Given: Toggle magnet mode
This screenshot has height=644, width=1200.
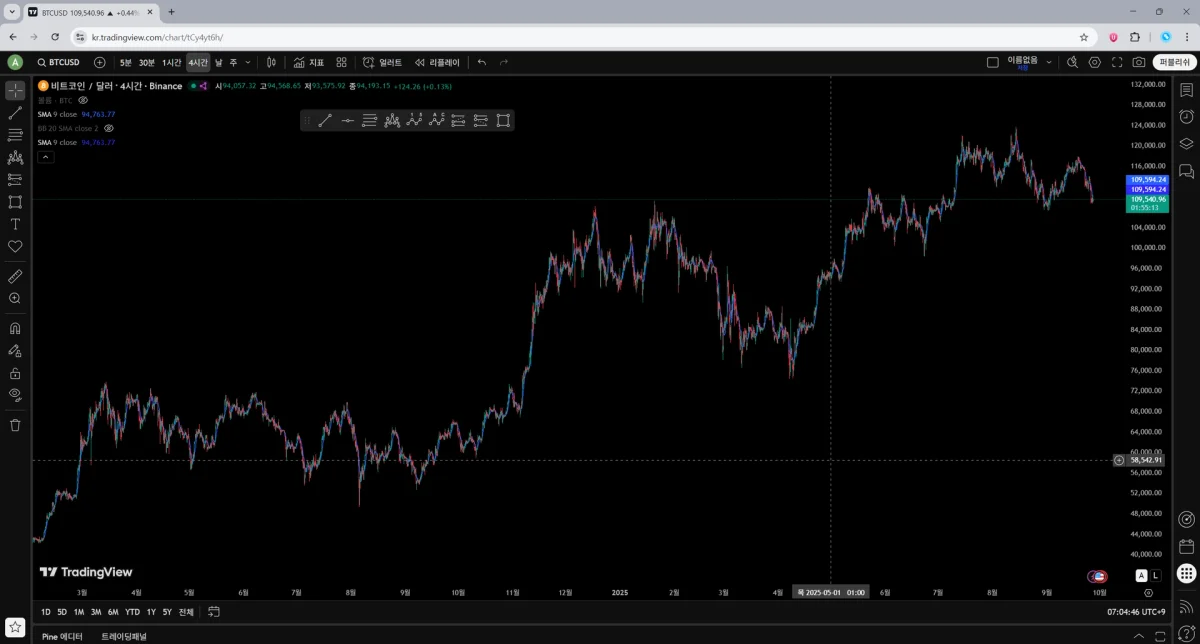Looking at the screenshot, I should point(15,328).
